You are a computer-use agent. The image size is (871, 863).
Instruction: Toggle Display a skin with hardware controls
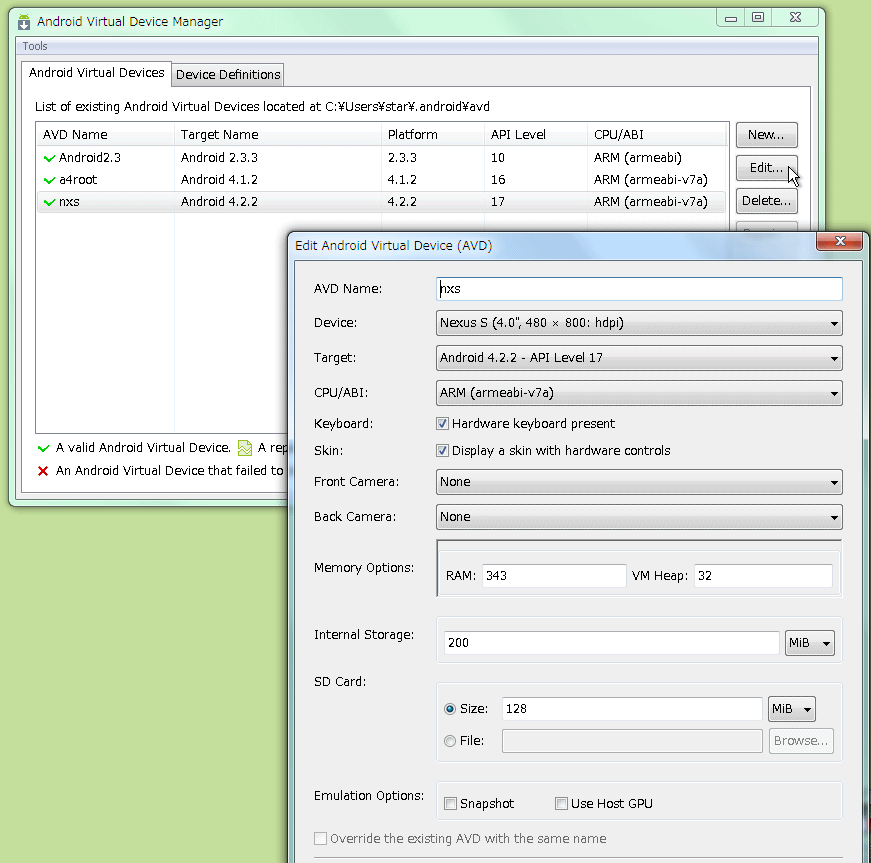442,450
